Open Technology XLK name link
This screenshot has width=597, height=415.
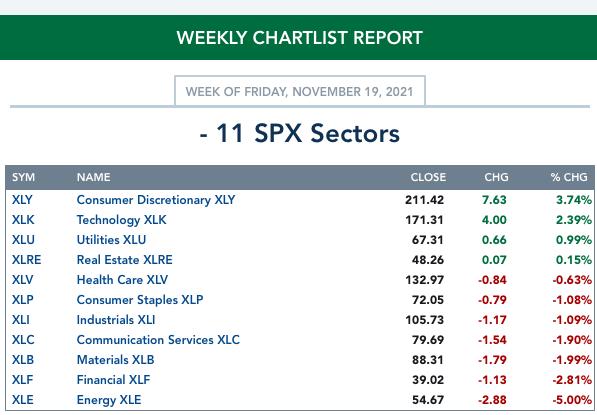(x=121, y=220)
